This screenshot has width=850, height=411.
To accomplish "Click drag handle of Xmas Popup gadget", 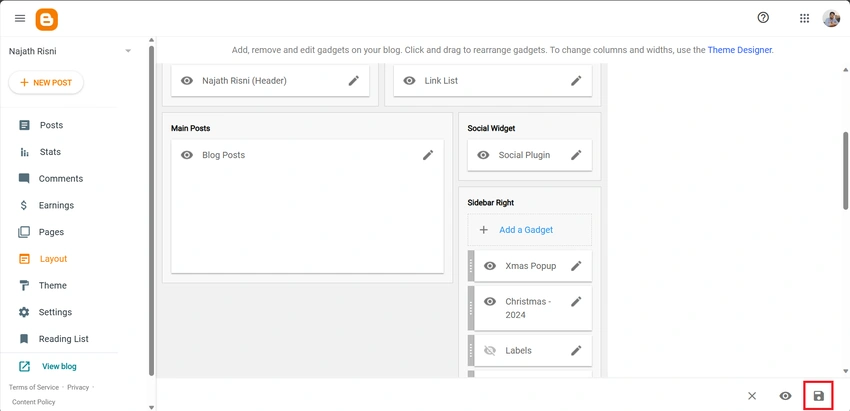I will pos(471,266).
